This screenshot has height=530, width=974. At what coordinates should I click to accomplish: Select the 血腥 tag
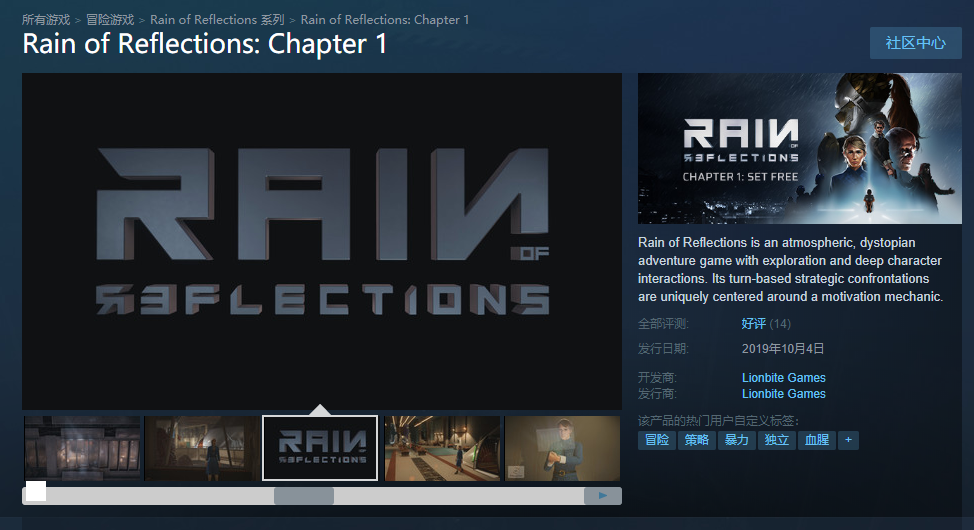click(816, 440)
